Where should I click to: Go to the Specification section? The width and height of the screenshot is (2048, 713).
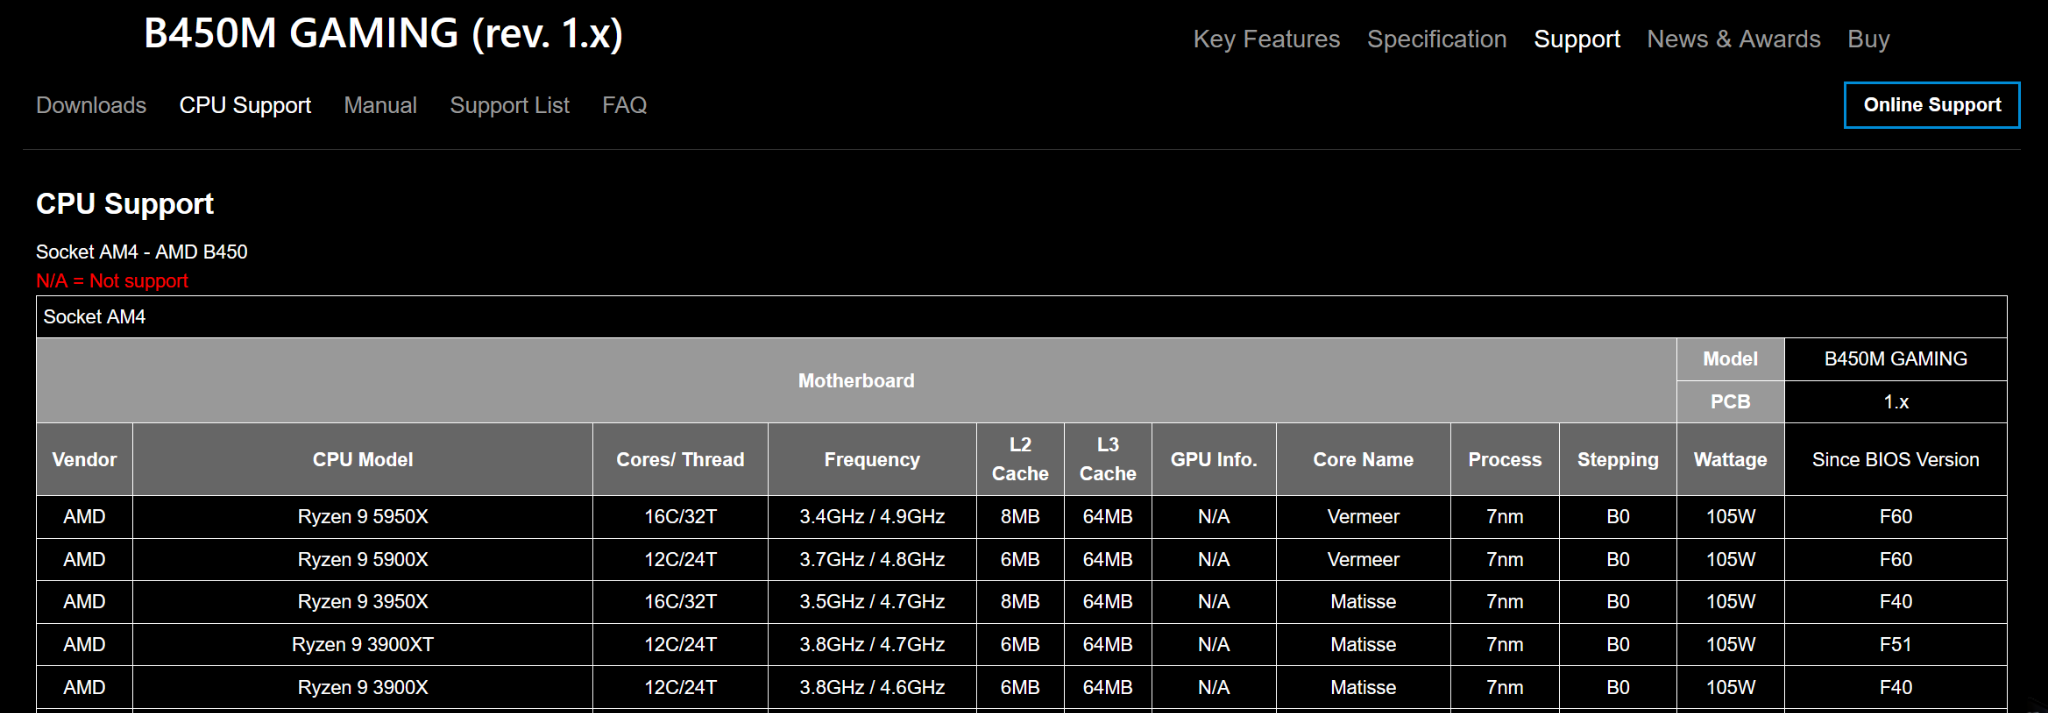point(1437,39)
